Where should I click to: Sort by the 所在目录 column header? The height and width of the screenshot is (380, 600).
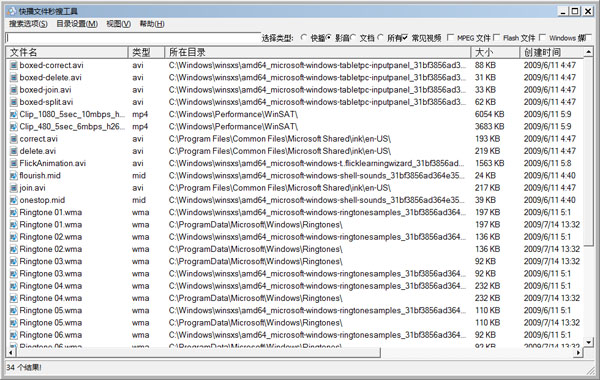click(318, 52)
